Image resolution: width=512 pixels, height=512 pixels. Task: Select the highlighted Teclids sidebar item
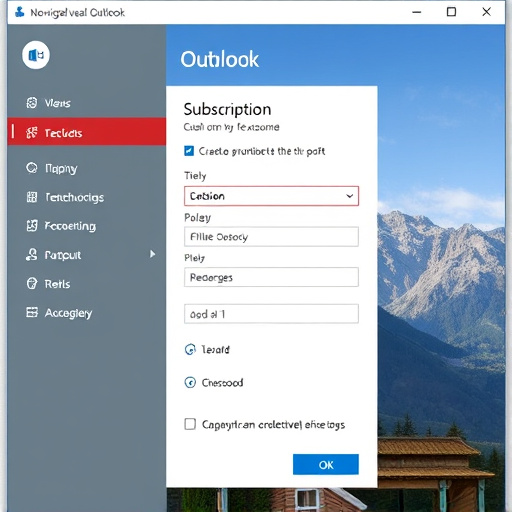87,131
